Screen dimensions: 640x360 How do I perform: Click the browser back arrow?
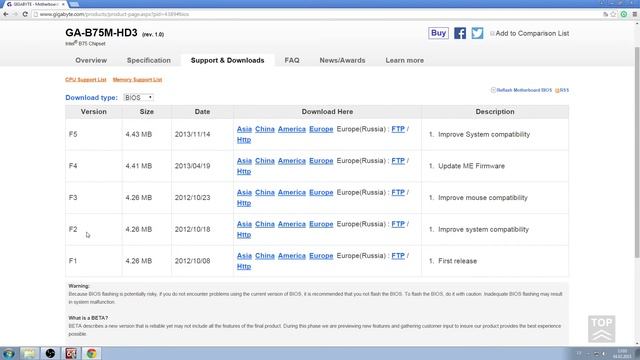tap(6, 14)
